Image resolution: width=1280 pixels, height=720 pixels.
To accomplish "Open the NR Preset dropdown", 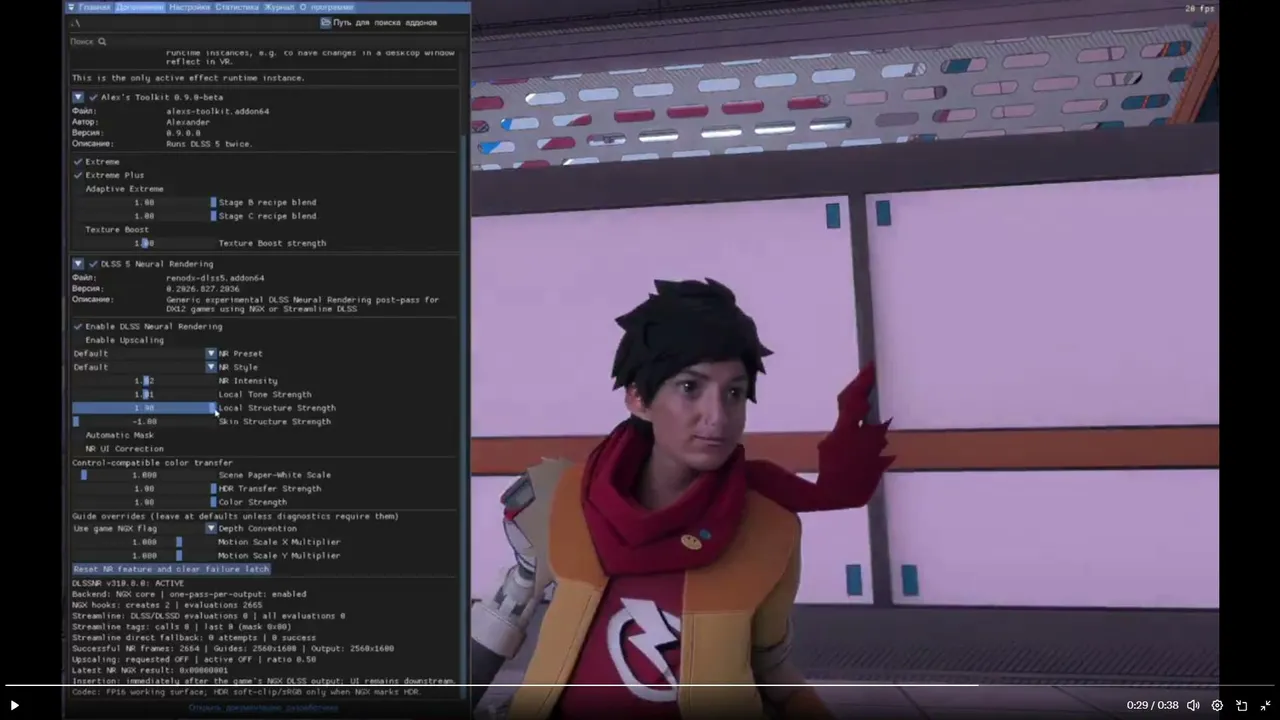I will 144,354.
